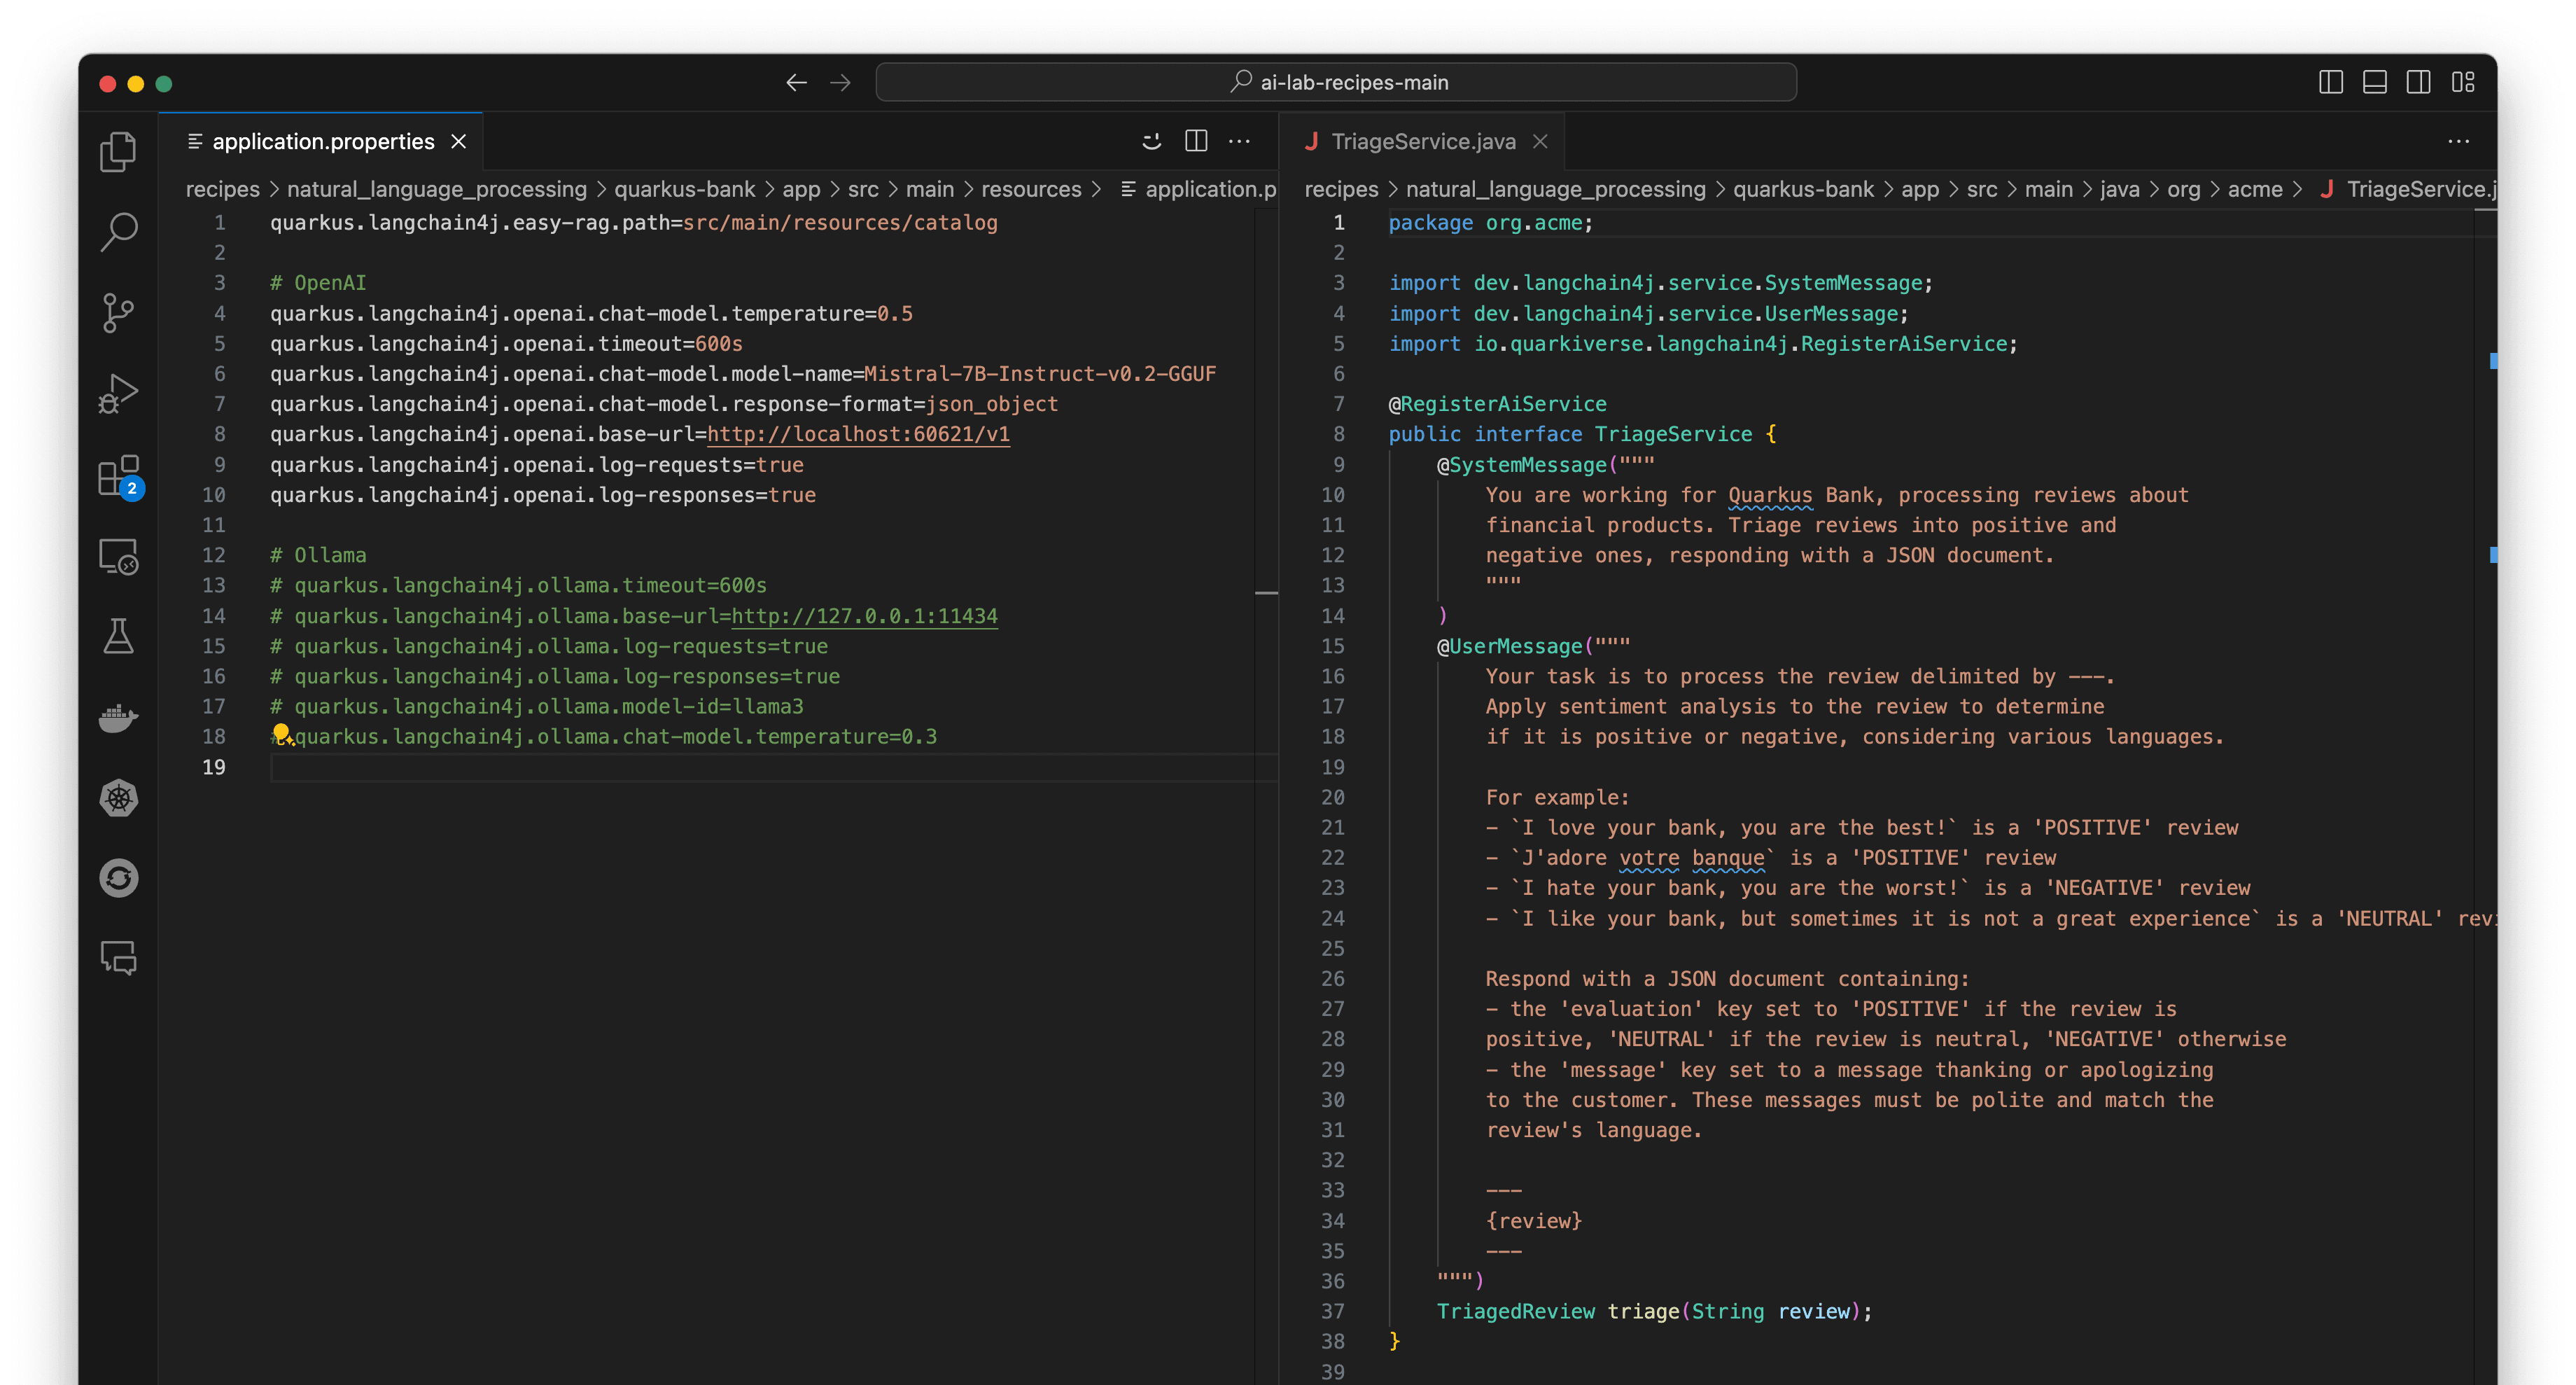Screen dimensions: 2576x1385
Task: Click the 'json_object' response format value
Action: (991, 404)
